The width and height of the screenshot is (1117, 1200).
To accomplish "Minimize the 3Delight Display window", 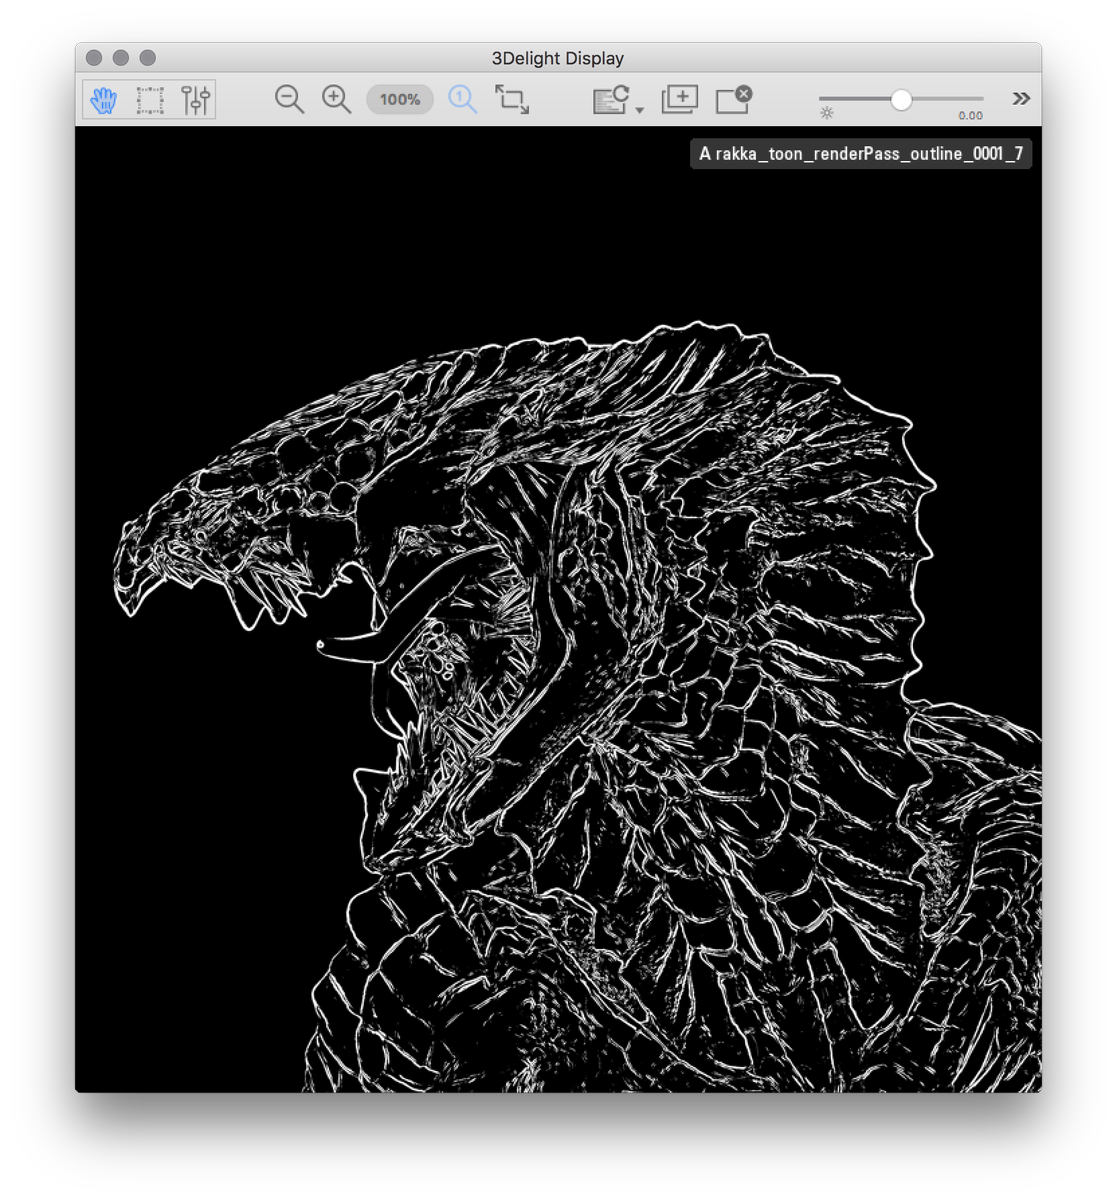I will (x=121, y=58).
